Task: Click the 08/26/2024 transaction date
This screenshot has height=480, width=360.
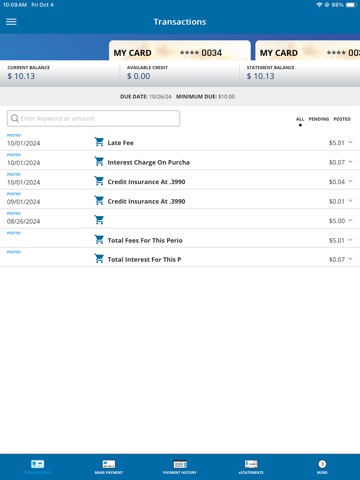Action: (23, 221)
